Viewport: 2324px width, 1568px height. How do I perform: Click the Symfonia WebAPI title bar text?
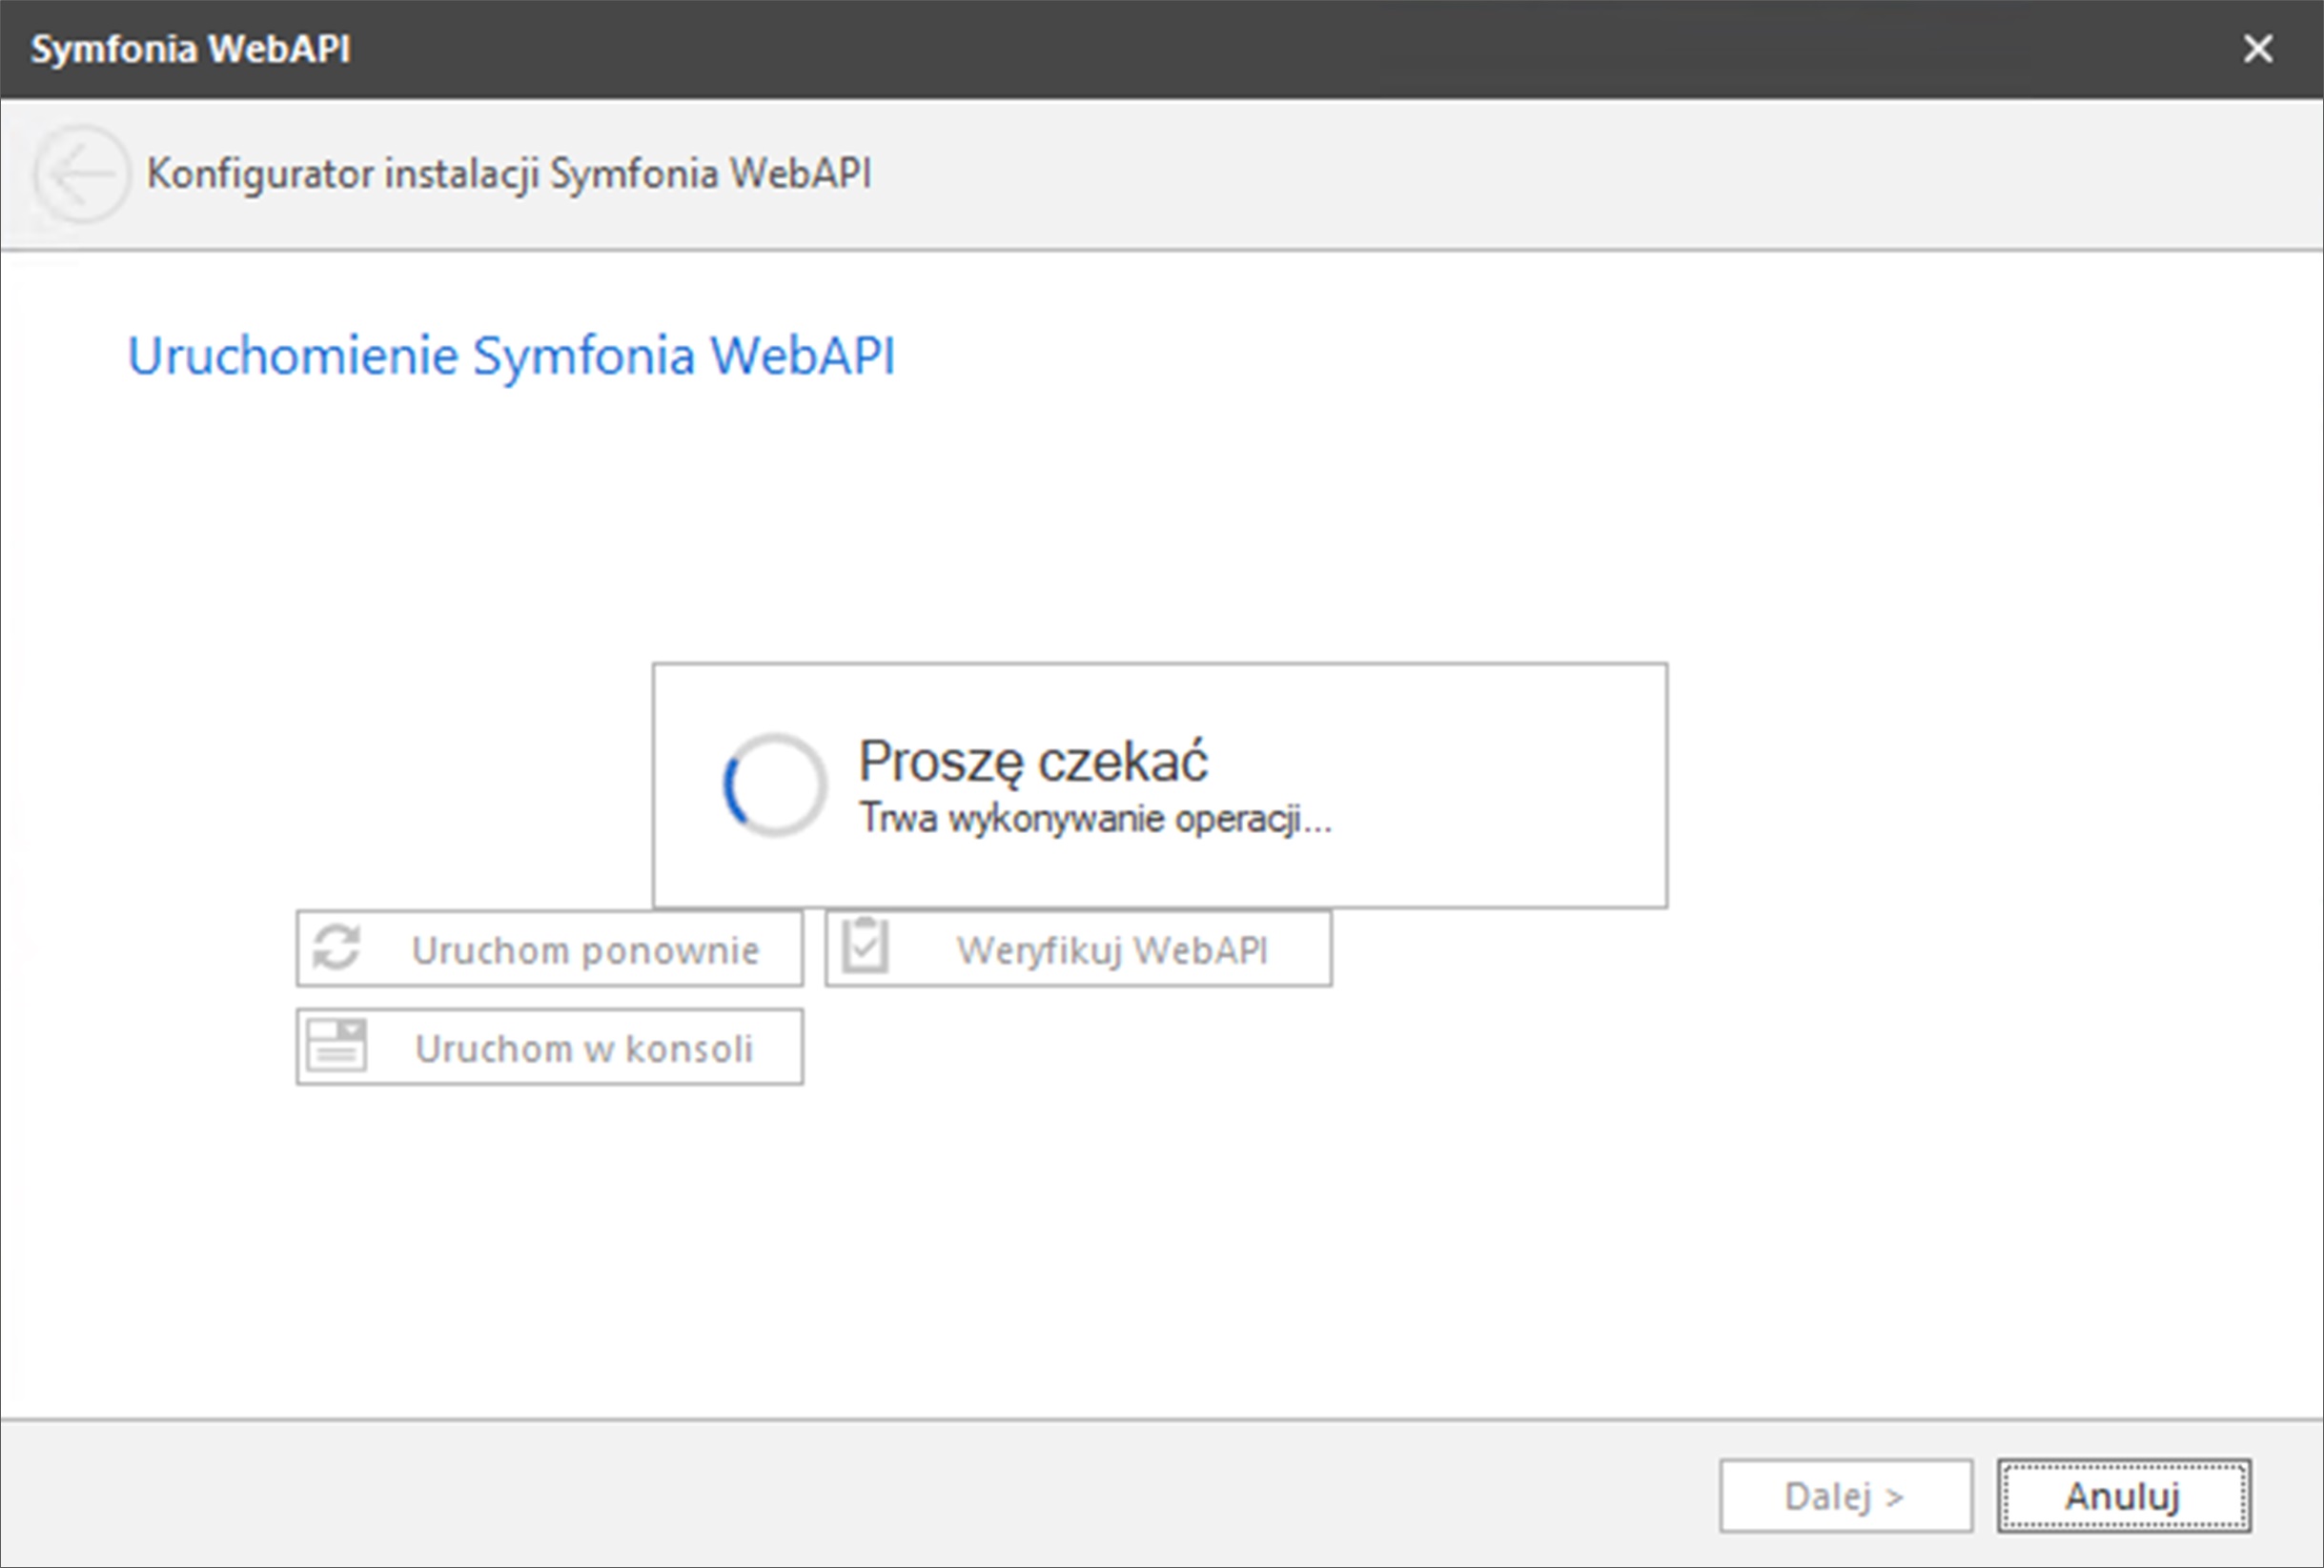(190, 48)
